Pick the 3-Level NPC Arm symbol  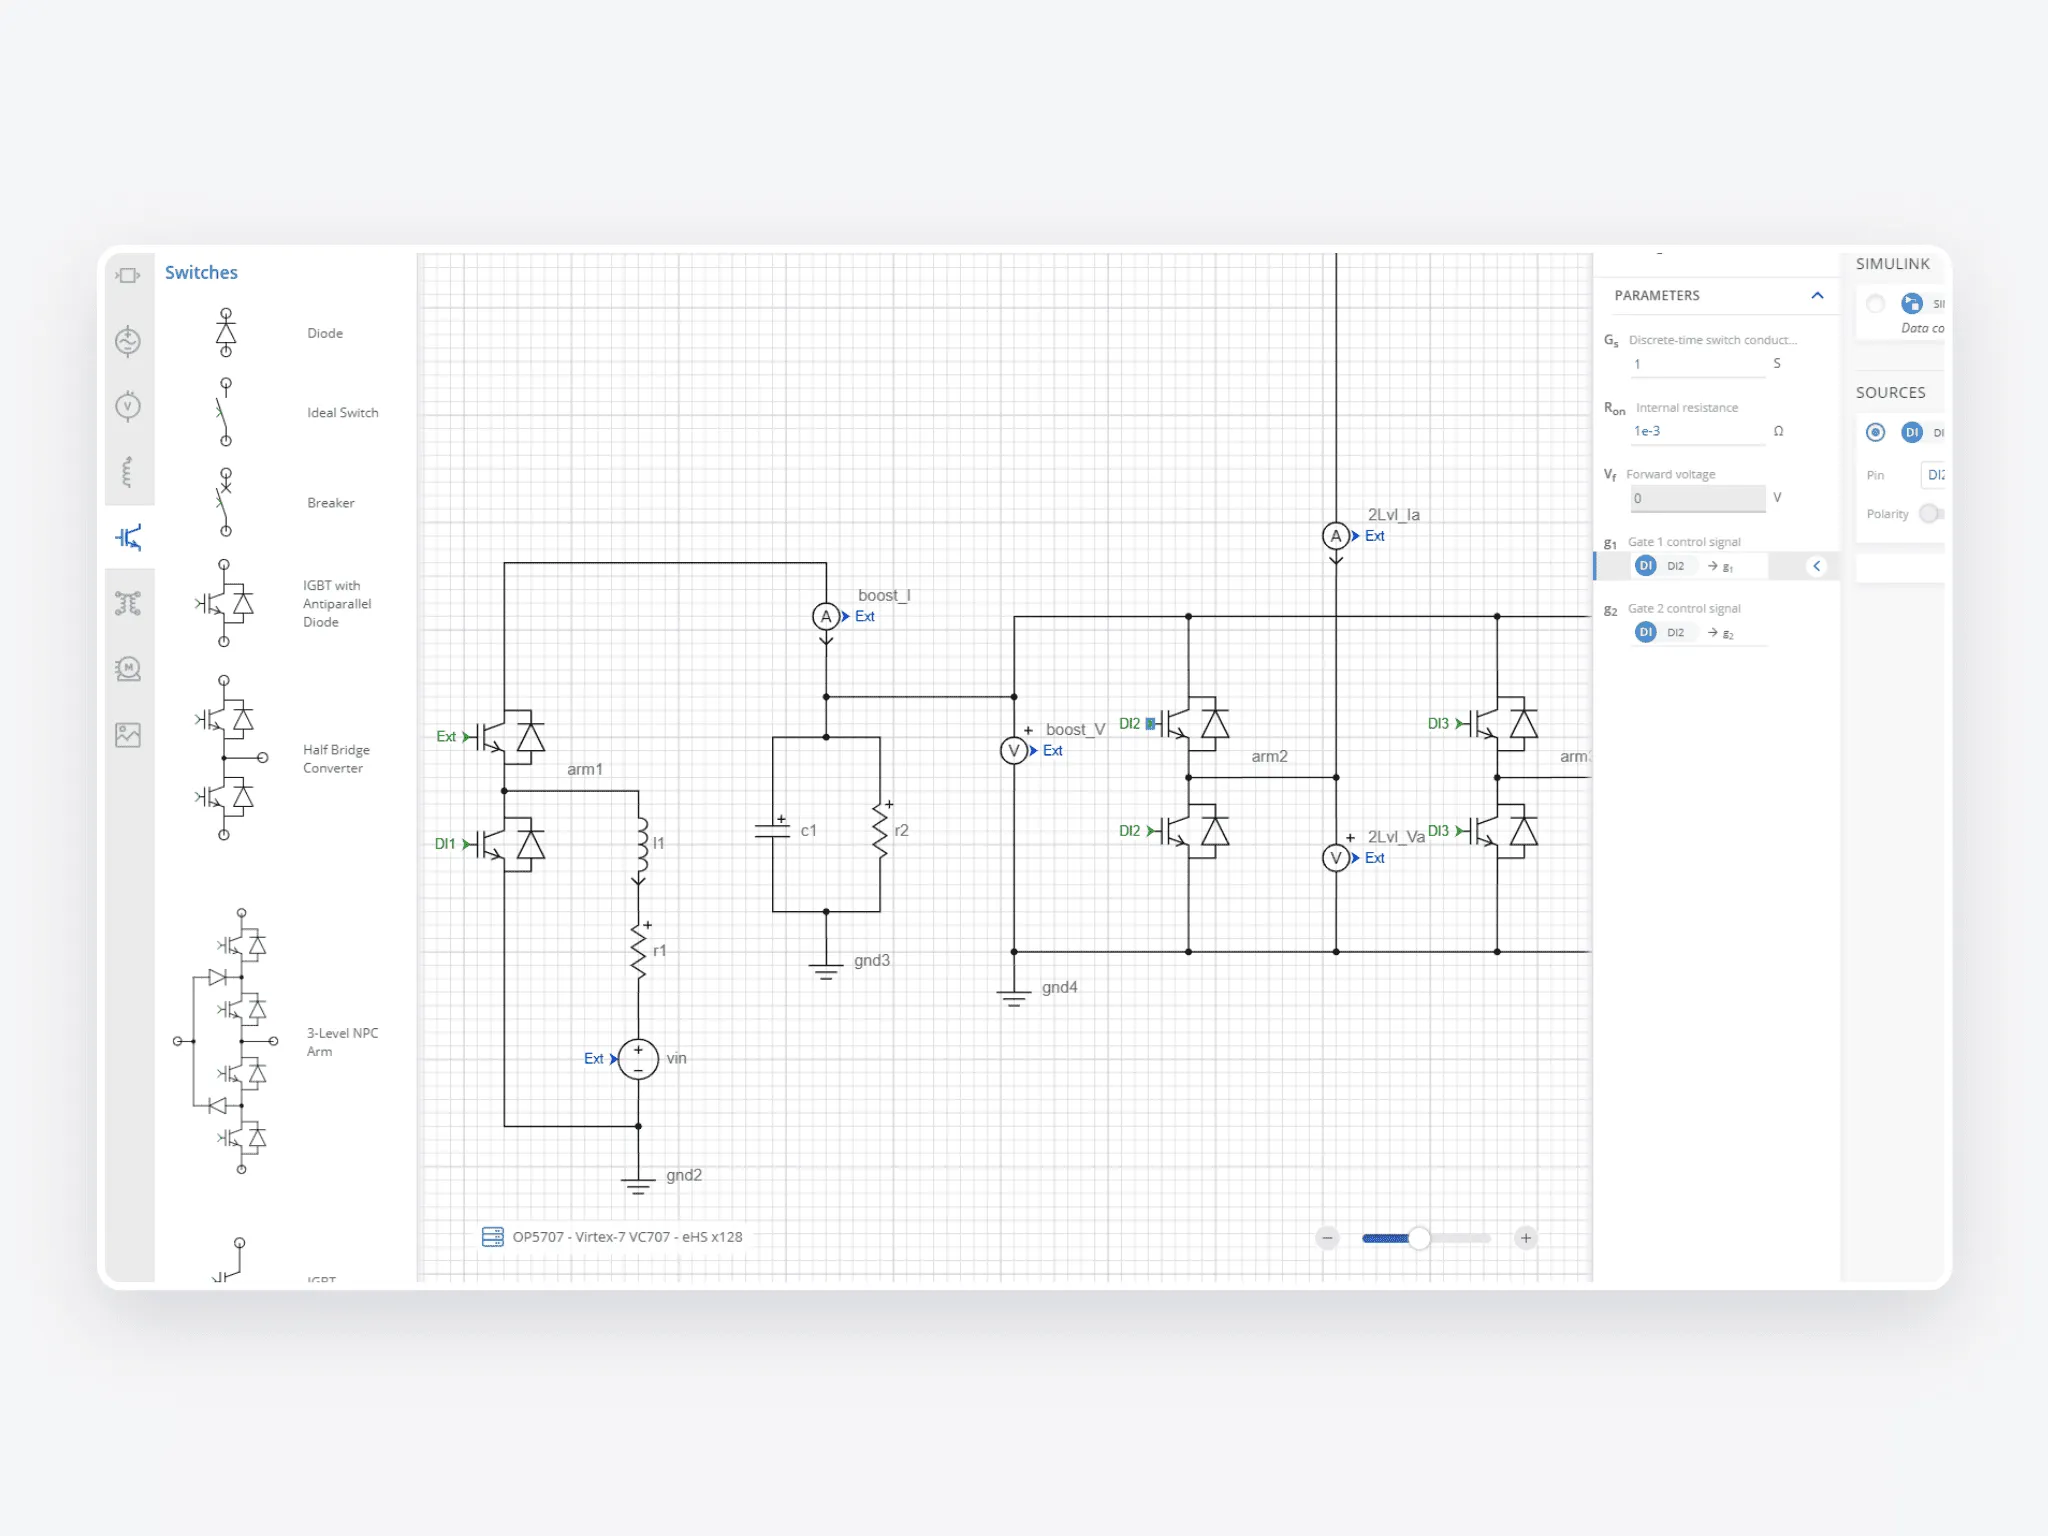click(226, 1041)
